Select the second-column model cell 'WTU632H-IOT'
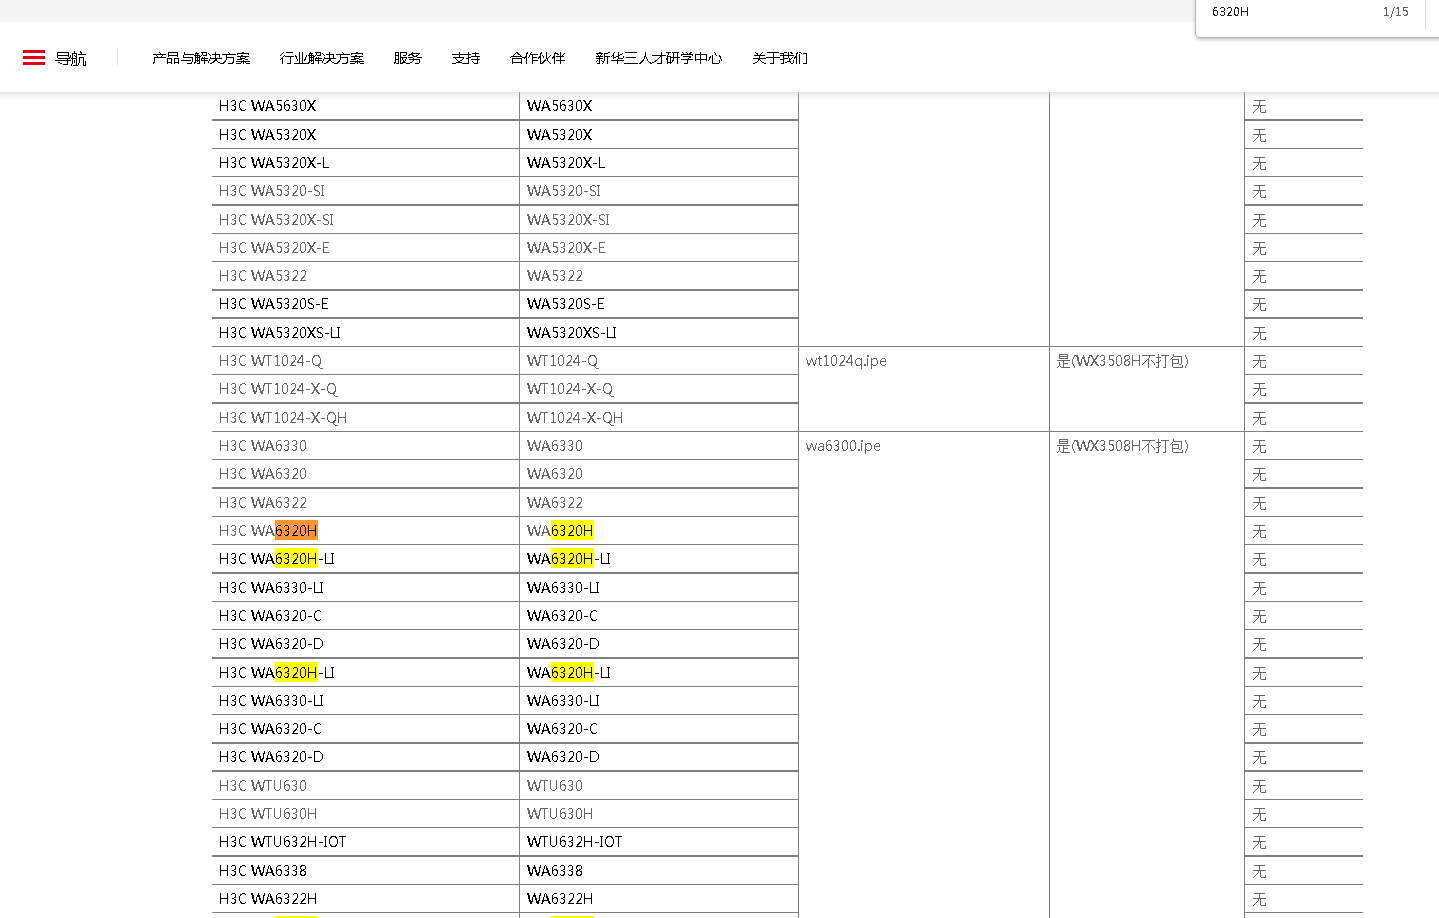Viewport: 1439px width, 918px height. (575, 842)
